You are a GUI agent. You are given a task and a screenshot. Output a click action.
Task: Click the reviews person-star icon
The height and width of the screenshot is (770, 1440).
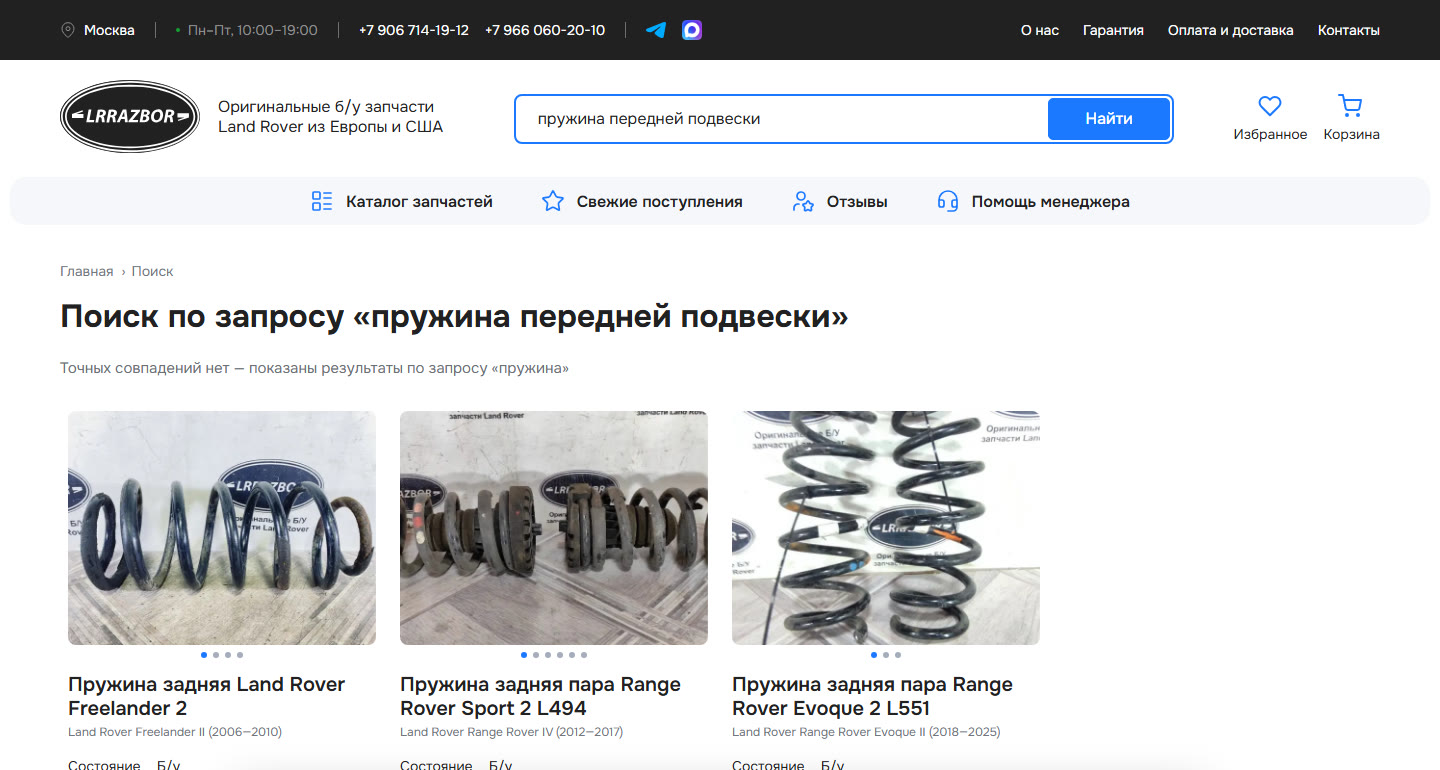click(x=803, y=201)
